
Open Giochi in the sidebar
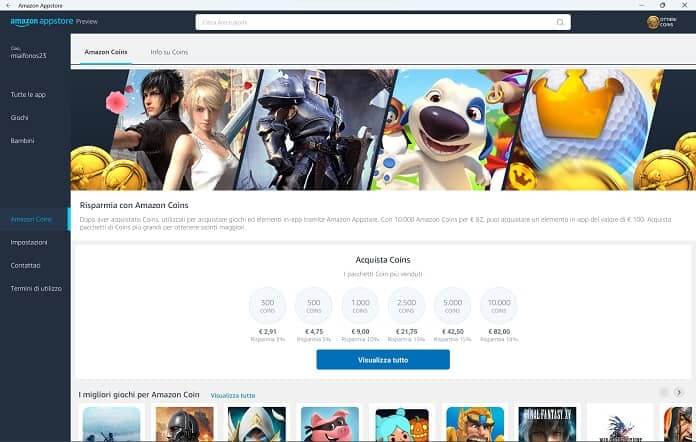click(20, 118)
